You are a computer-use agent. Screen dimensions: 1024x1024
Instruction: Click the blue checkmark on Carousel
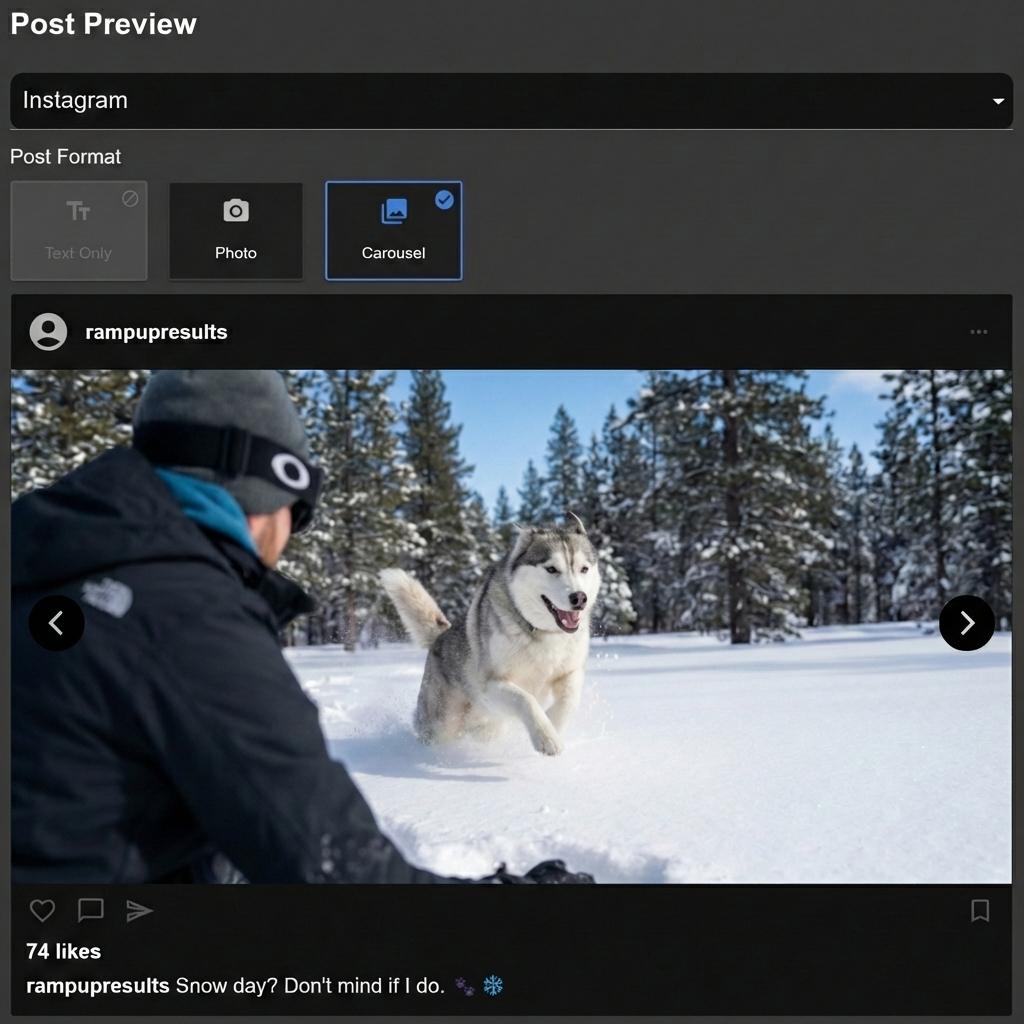point(444,198)
